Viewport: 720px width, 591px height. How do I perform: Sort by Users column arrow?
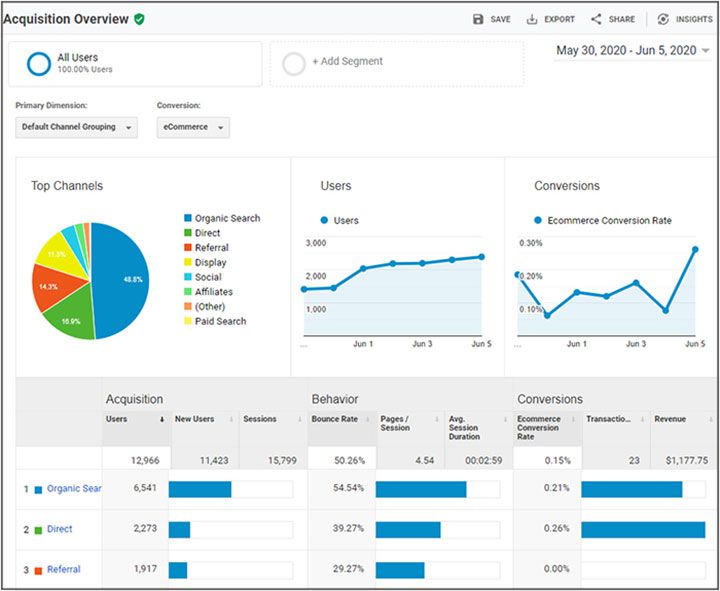click(162, 419)
